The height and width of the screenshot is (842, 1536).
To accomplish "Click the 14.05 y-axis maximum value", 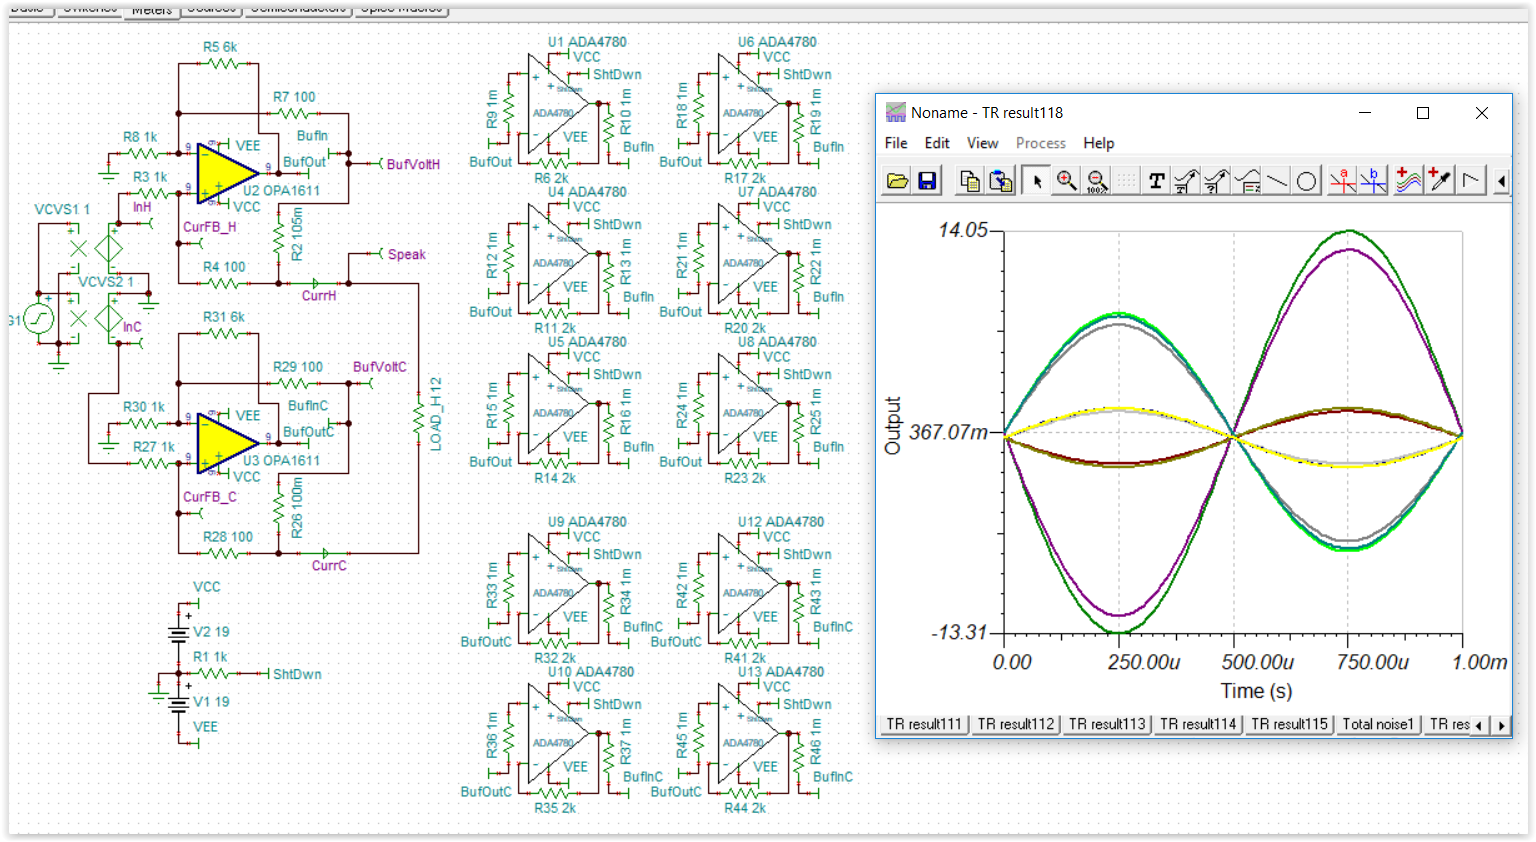I will point(963,230).
